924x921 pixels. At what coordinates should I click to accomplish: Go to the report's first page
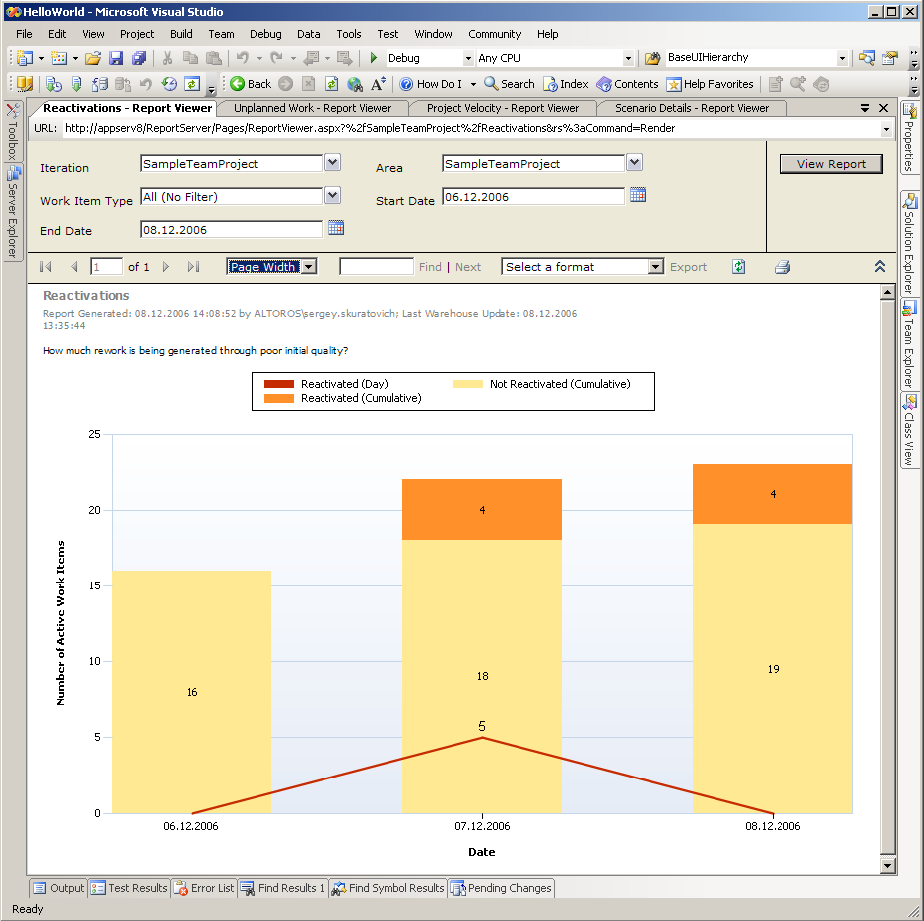[45, 267]
